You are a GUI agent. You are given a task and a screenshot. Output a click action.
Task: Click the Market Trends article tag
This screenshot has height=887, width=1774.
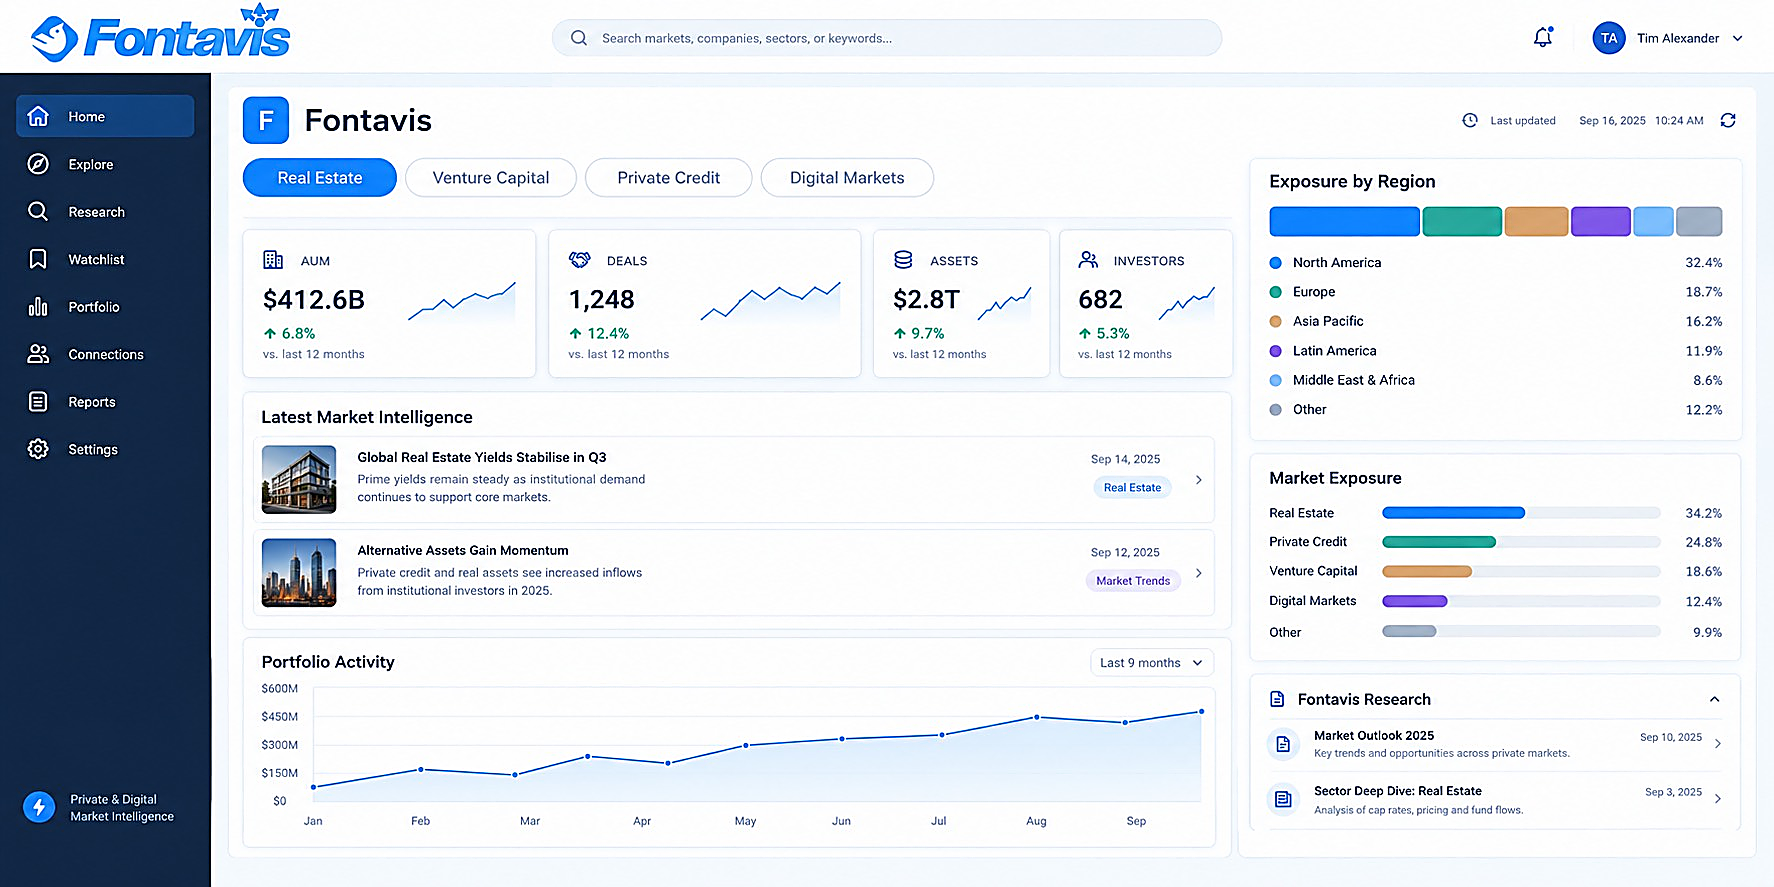(1133, 580)
